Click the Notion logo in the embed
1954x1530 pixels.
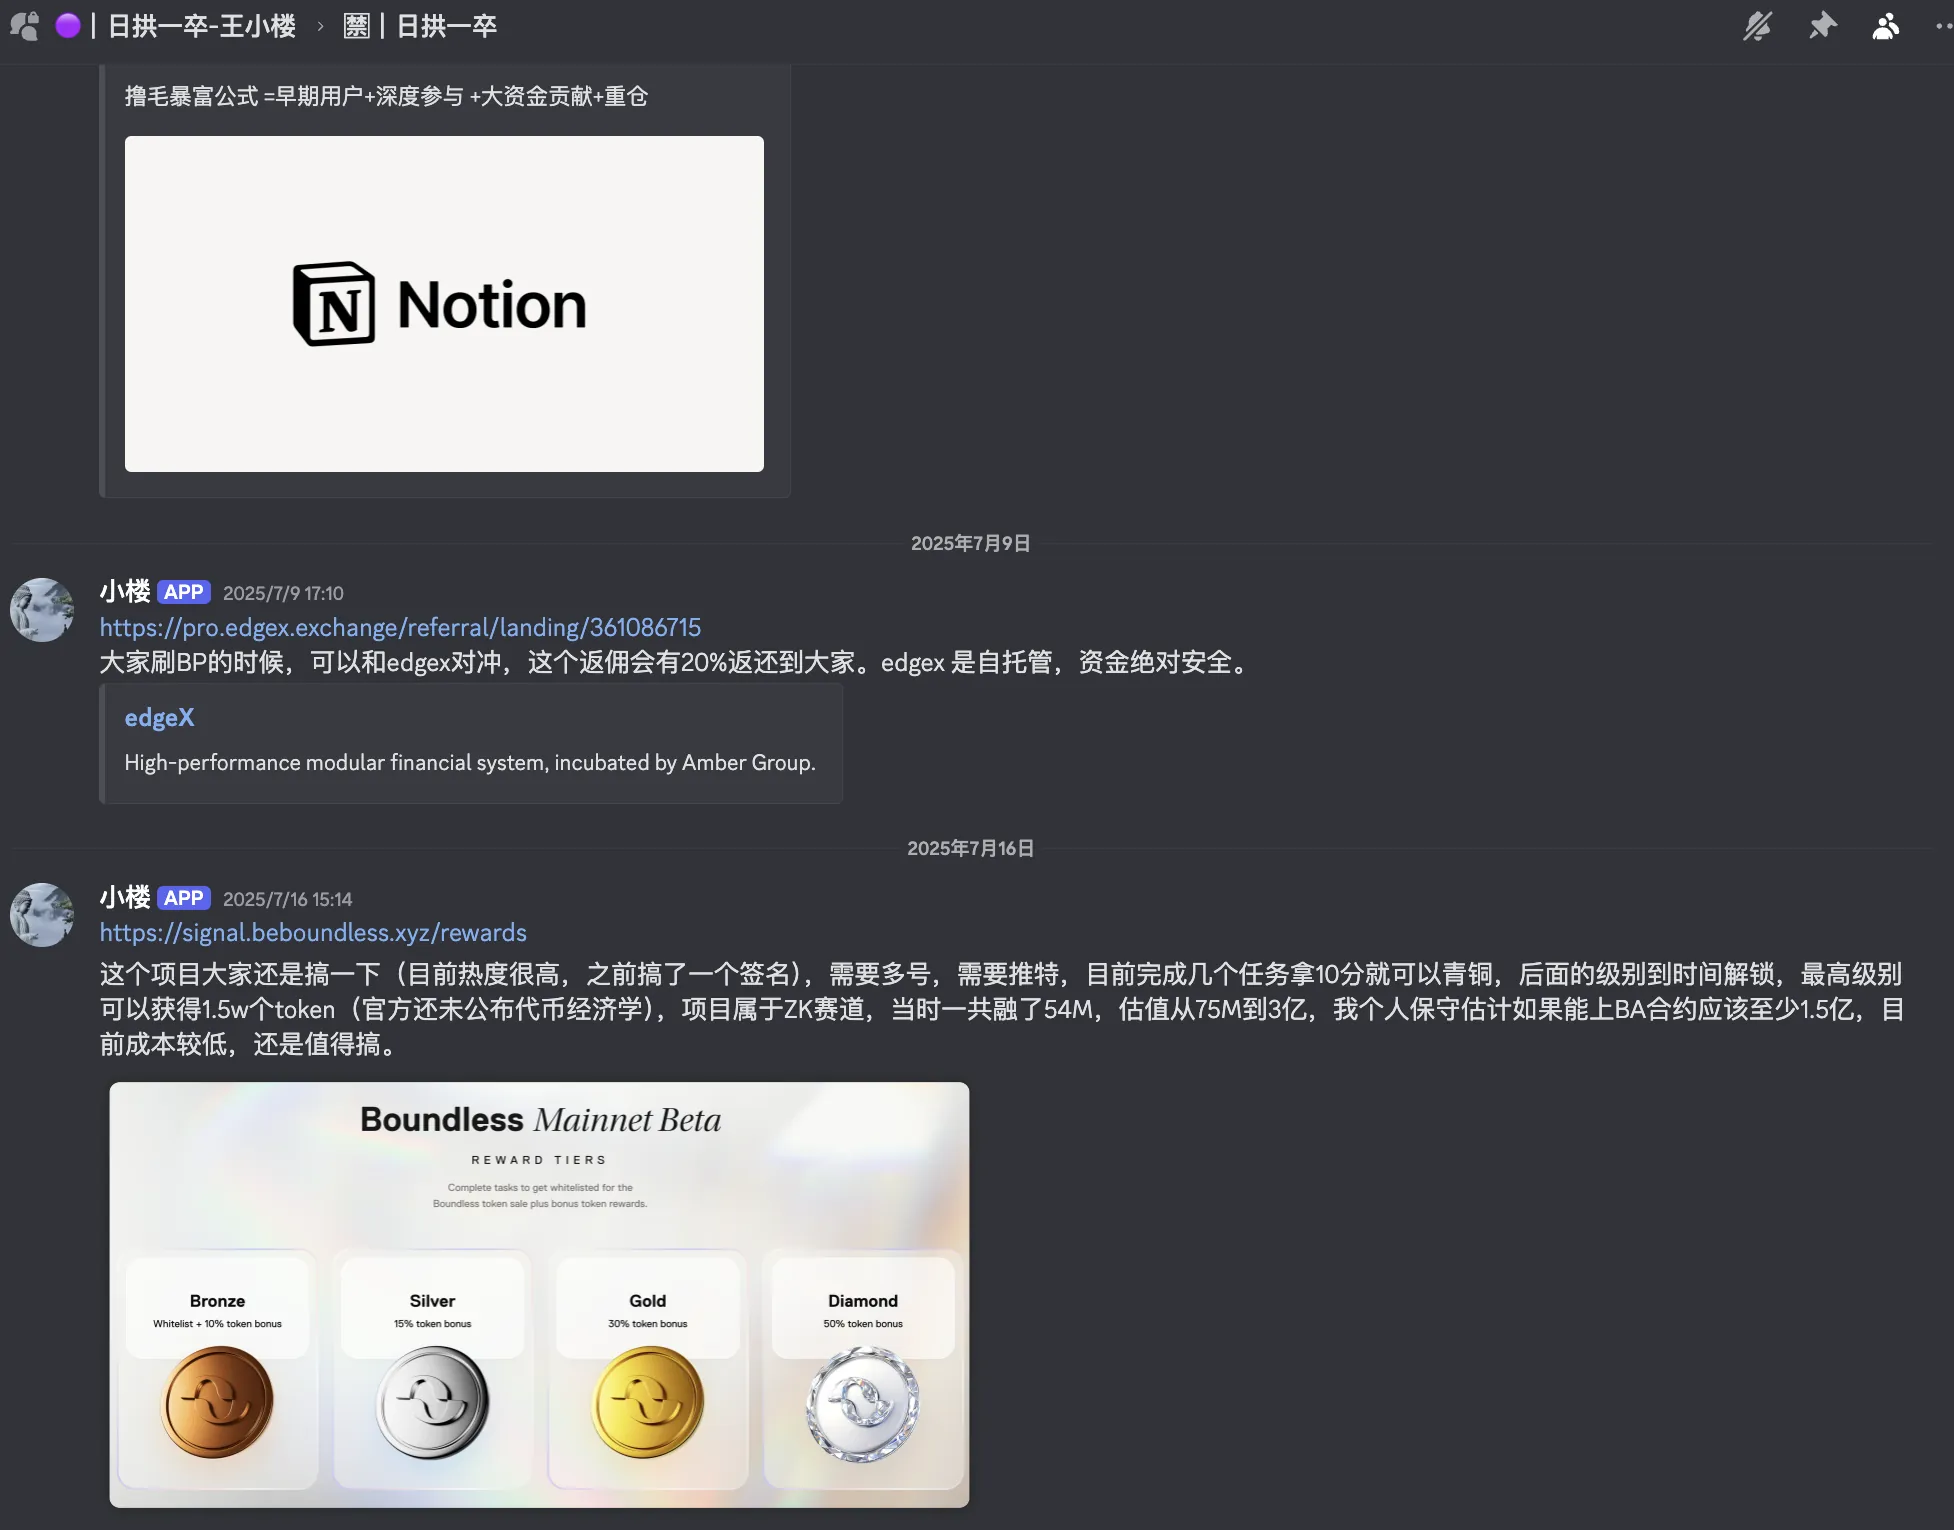(441, 304)
